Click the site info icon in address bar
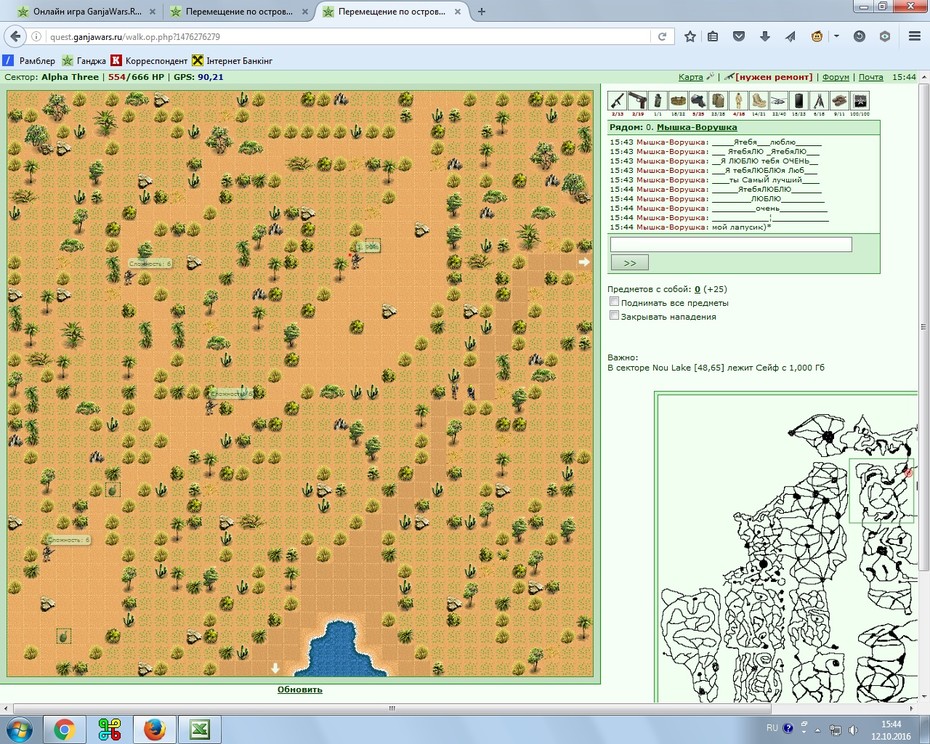Screen dimensions: 930x744 tap(36, 37)
